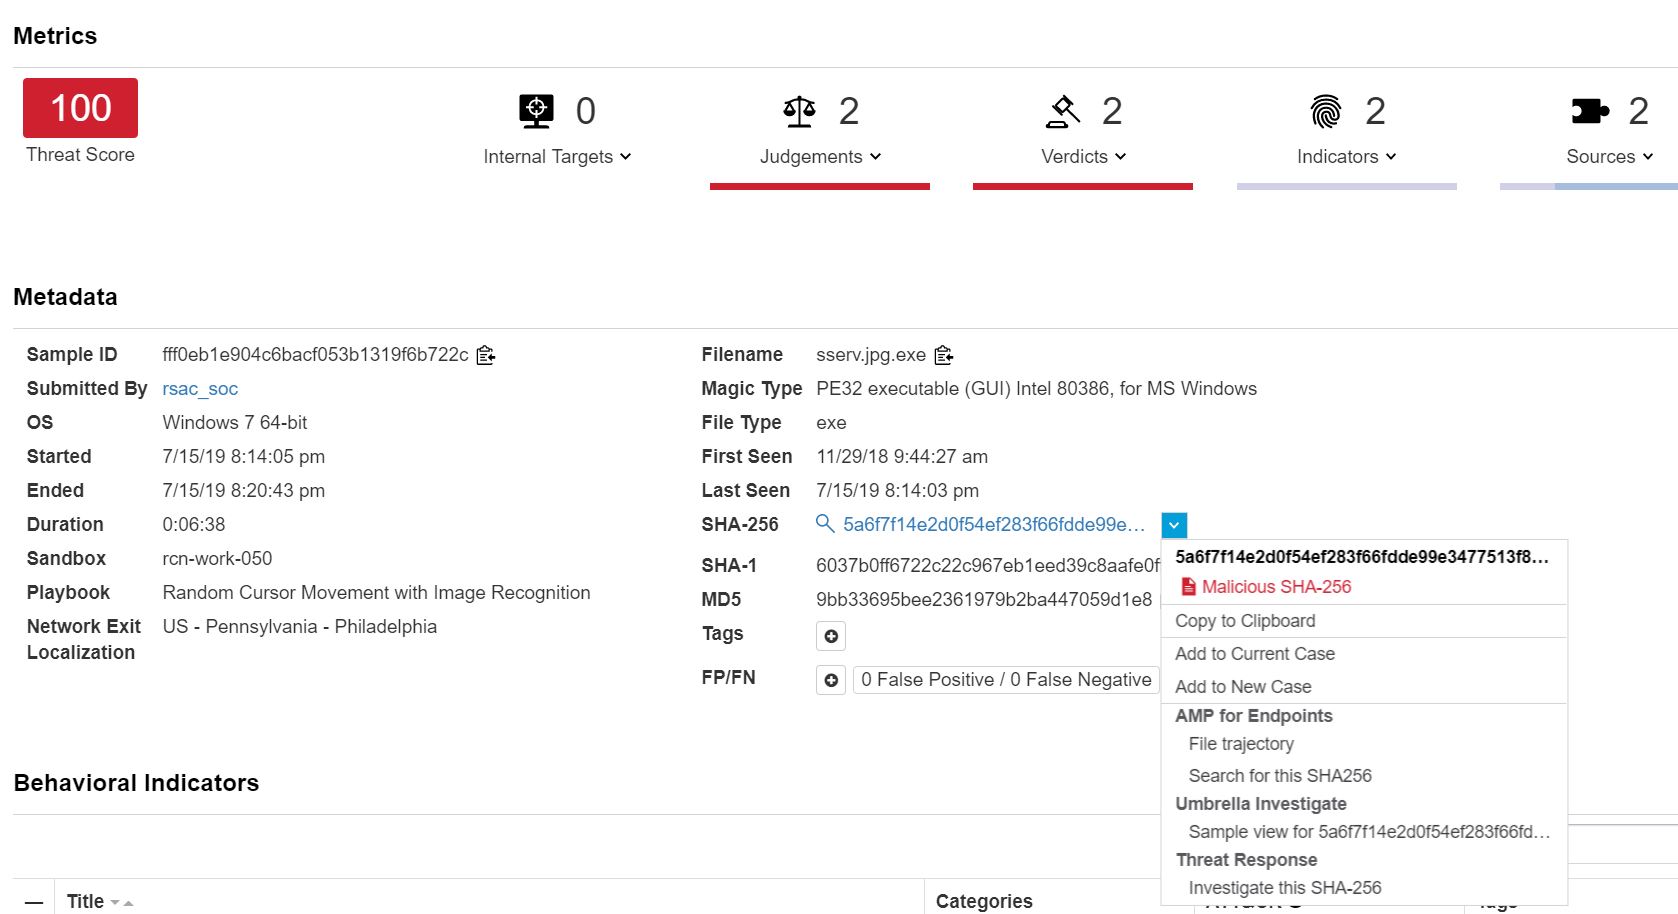Copy the filename sserv.jpg.exe via clipboard icon

(x=943, y=355)
